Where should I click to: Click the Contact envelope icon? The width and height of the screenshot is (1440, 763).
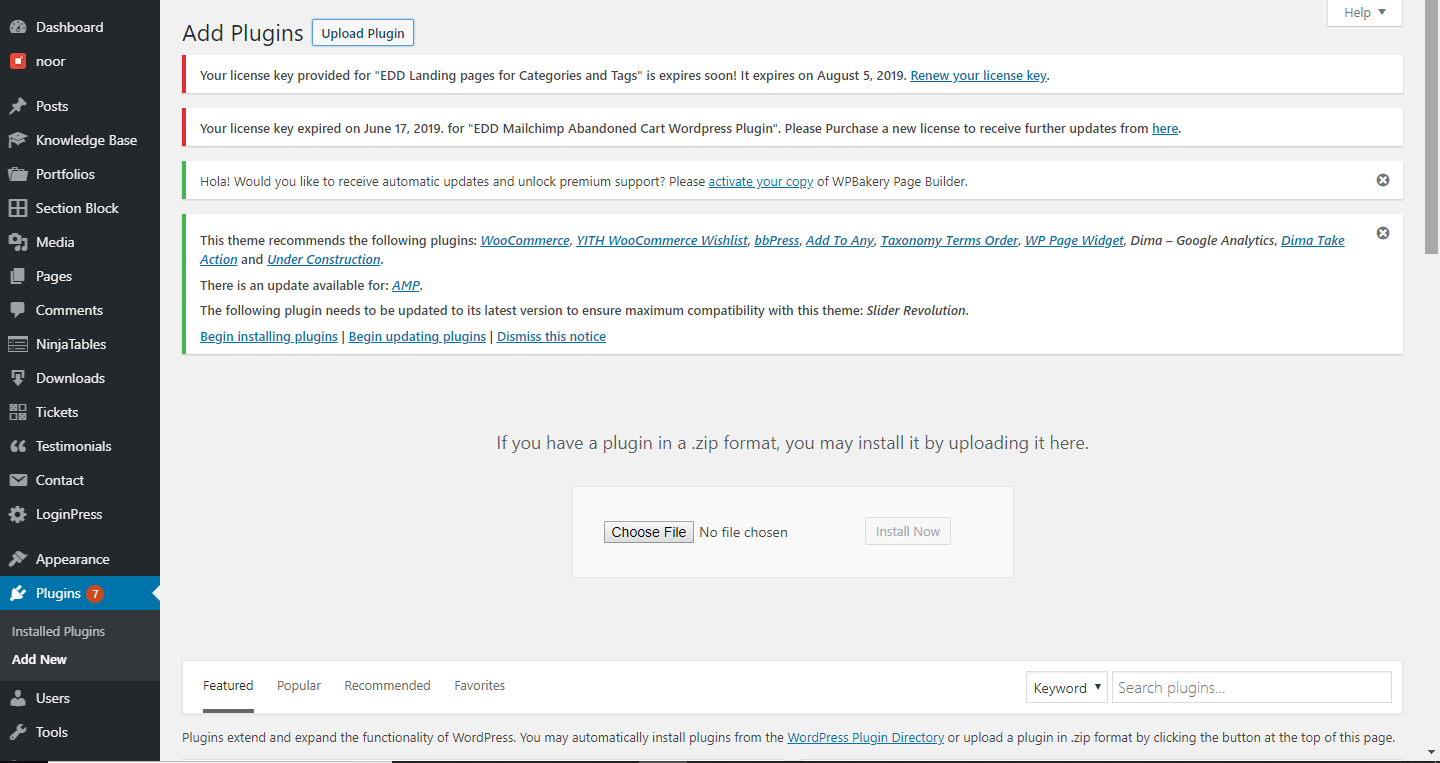(x=17, y=480)
